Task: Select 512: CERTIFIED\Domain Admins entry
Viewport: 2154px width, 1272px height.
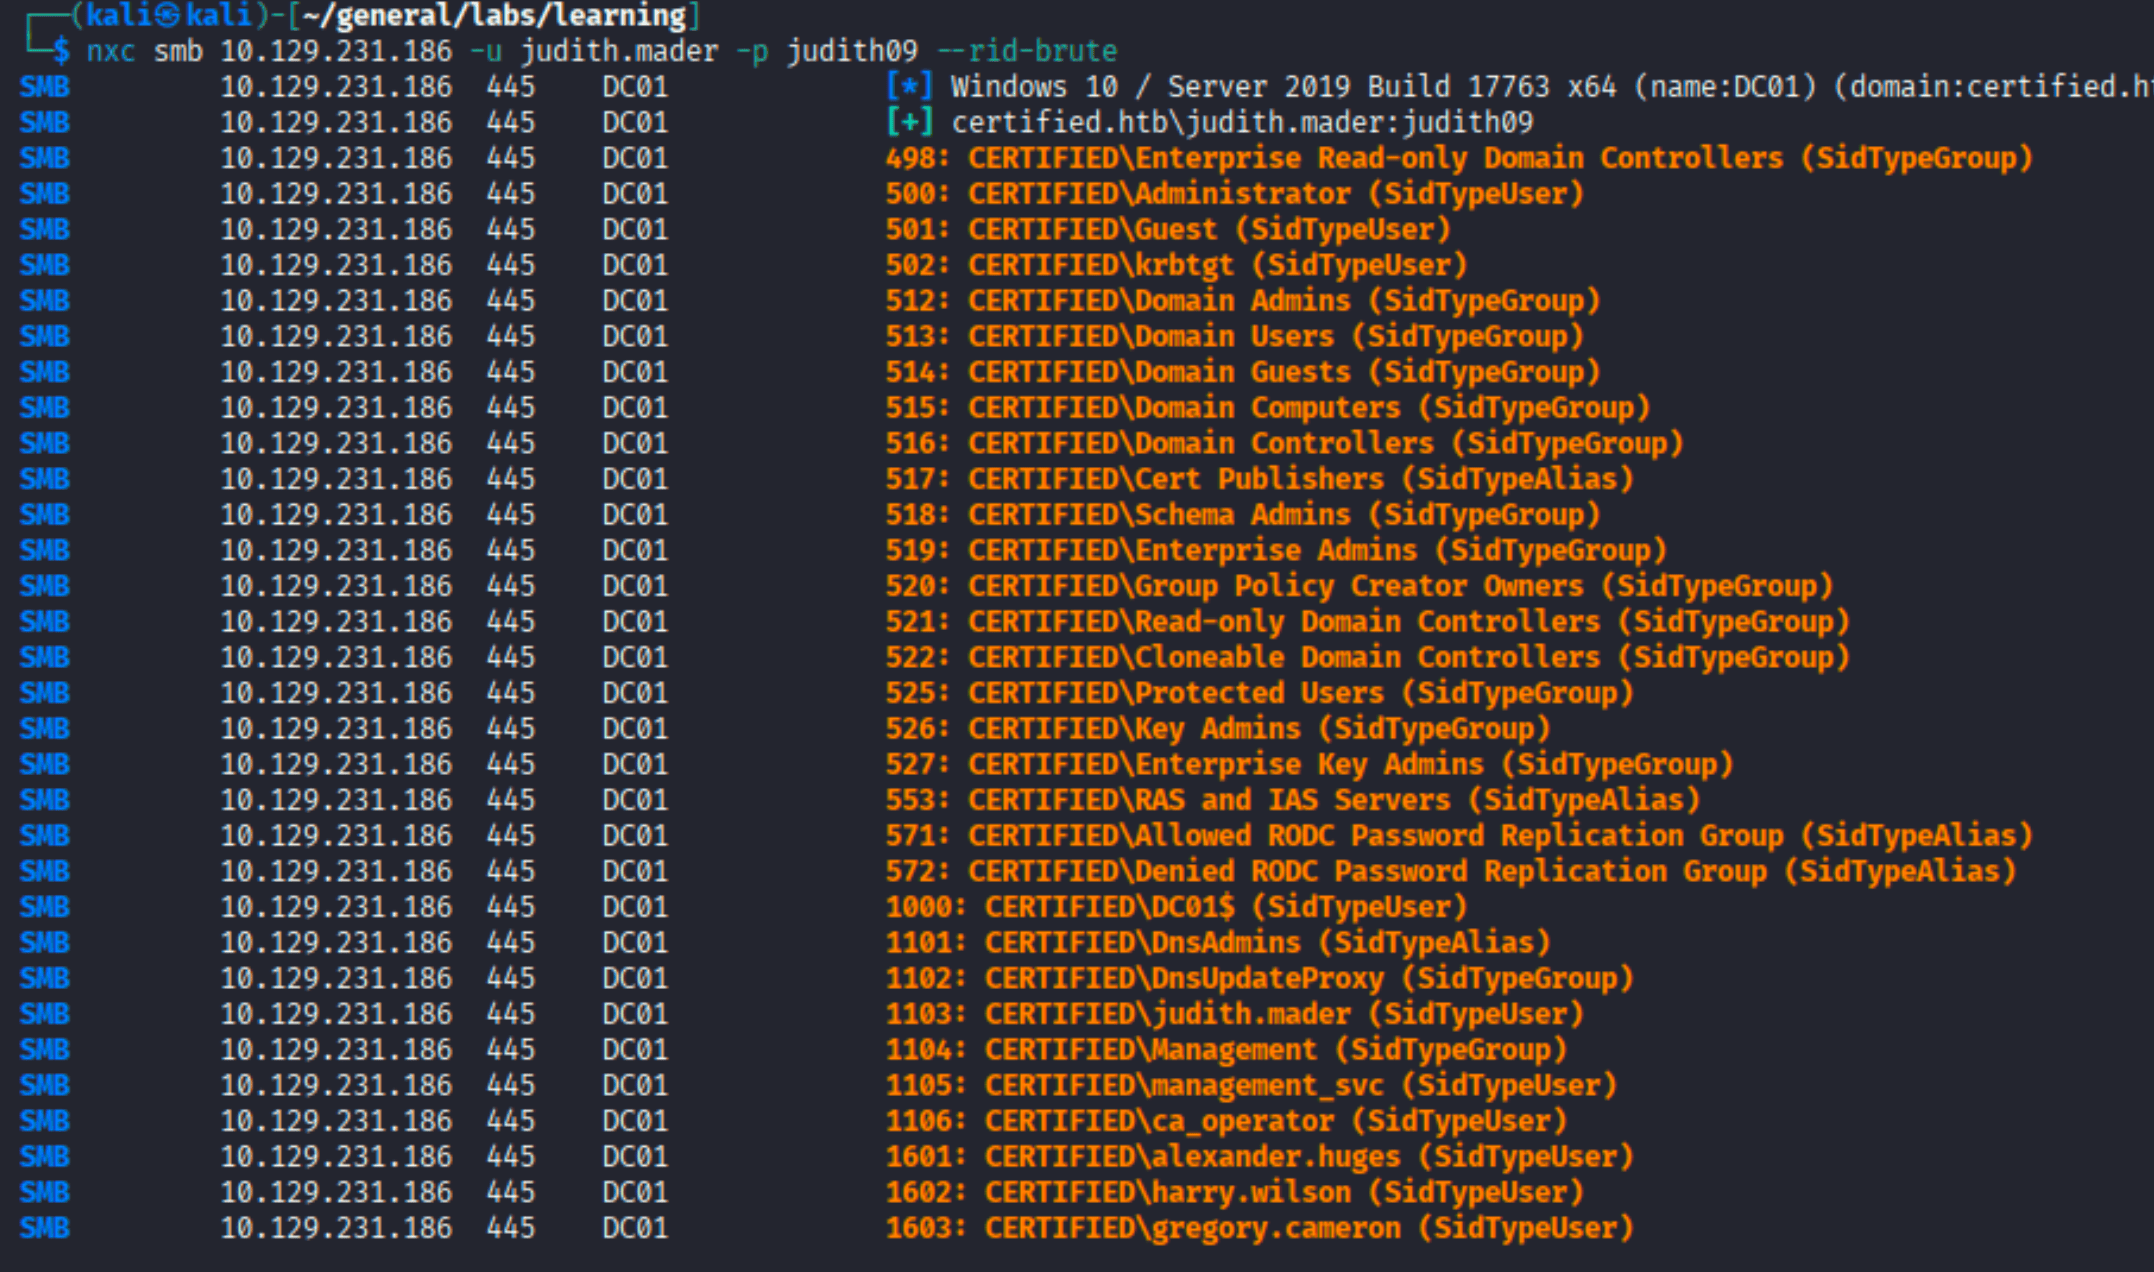Action: pos(1243,301)
